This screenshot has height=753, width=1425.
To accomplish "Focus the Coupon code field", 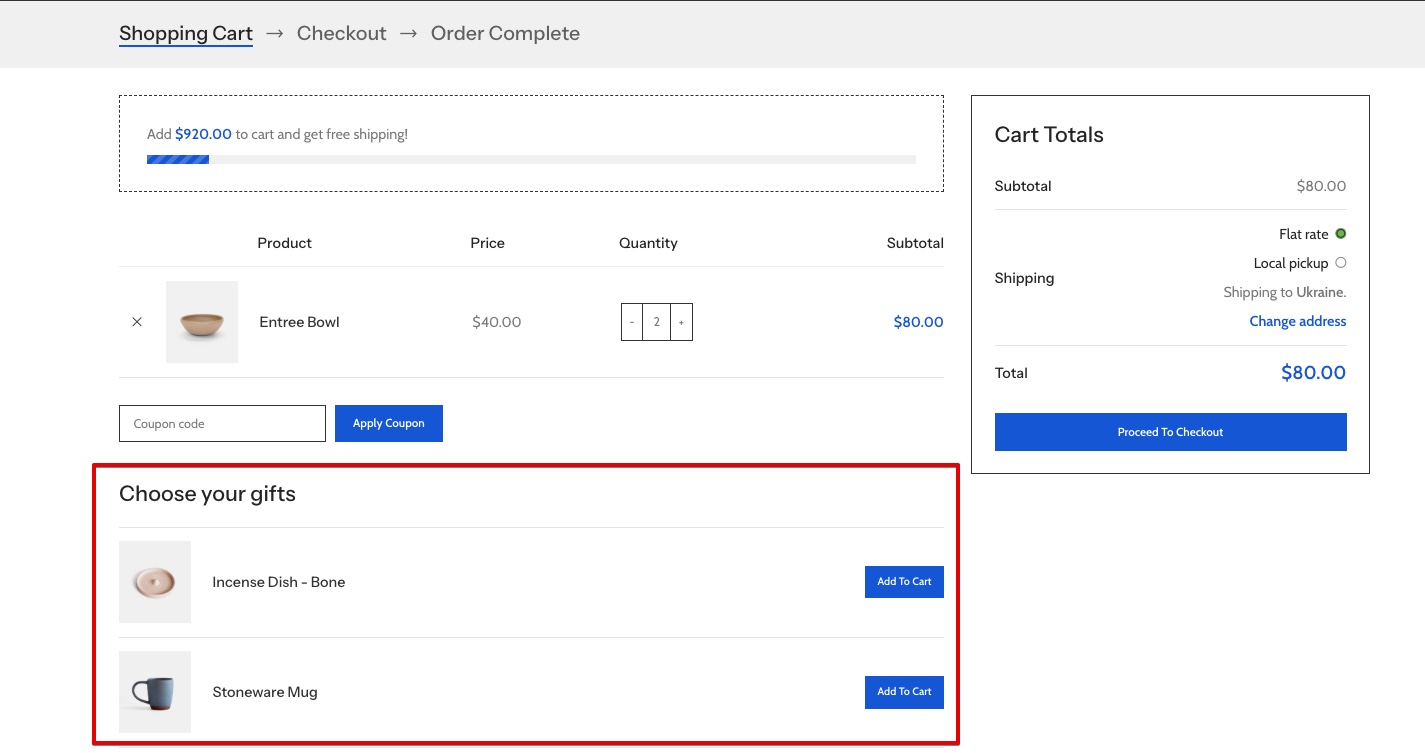I will coord(222,423).
